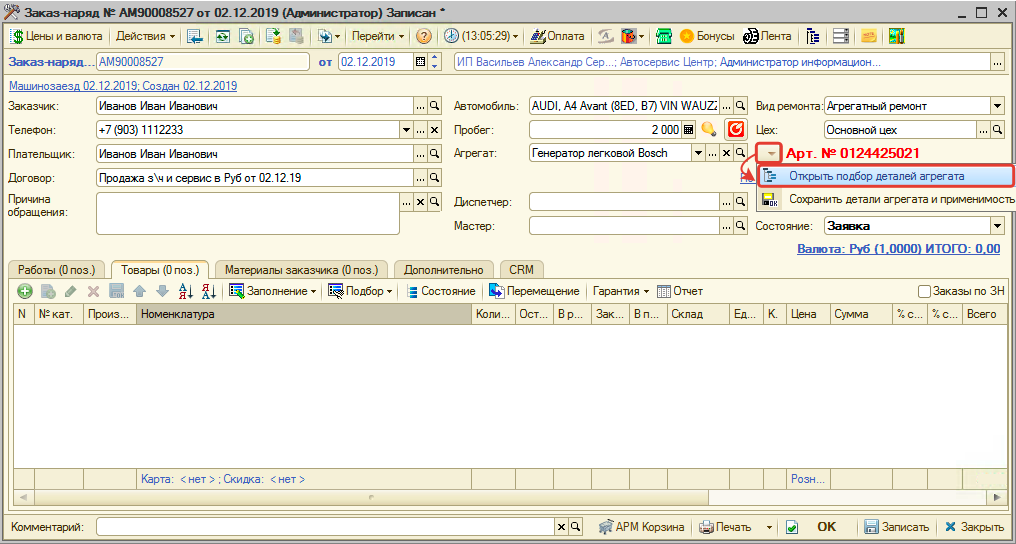Sort goods ascending with A-Z icon
The image size is (1016, 544).
click(185, 291)
